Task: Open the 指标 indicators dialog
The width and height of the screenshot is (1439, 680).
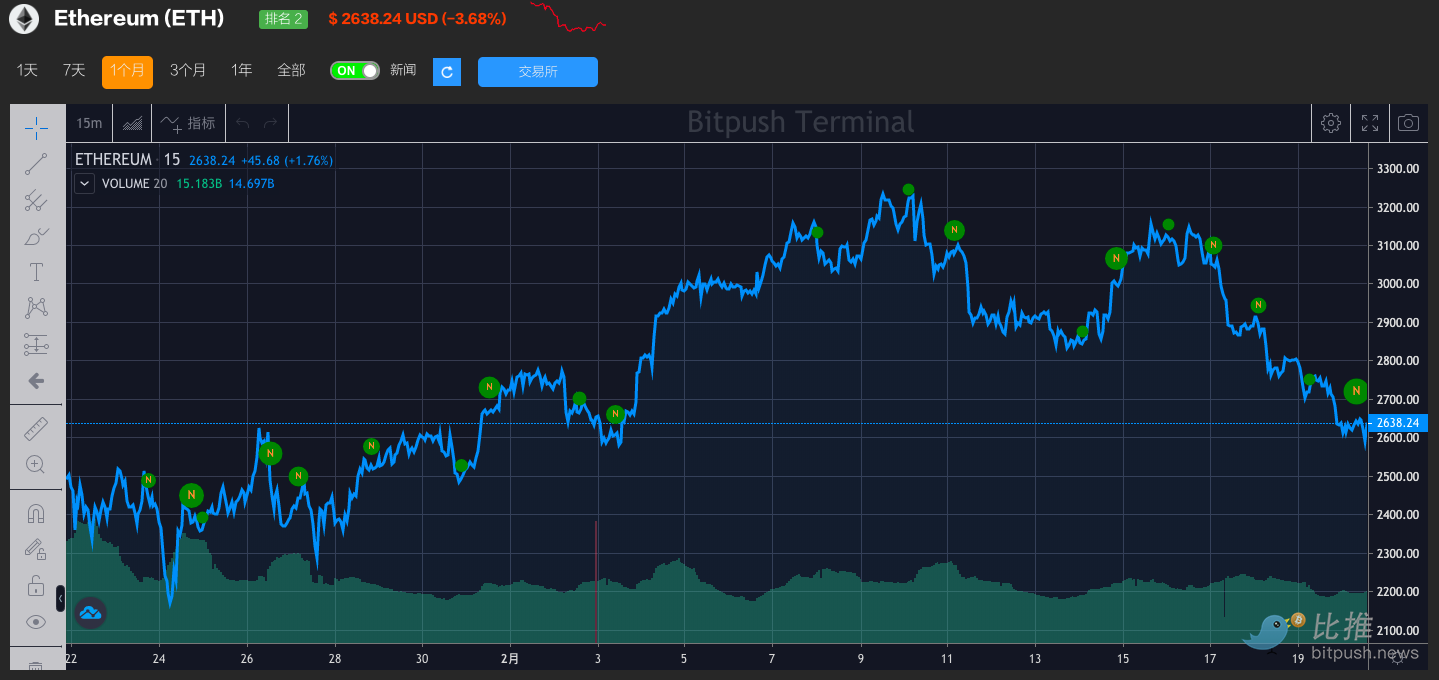Action: point(186,122)
